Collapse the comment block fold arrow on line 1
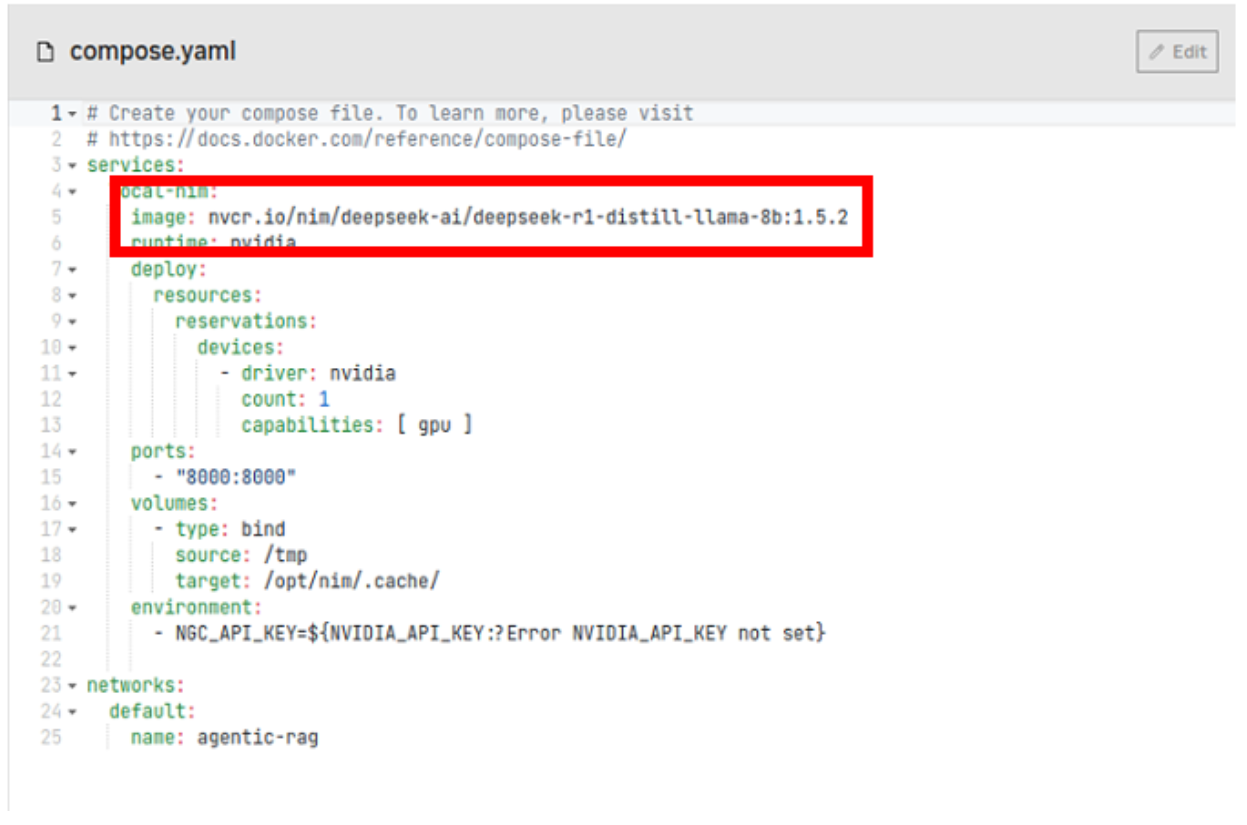Viewport: 1247px width, 825px height. coord(72,114)
